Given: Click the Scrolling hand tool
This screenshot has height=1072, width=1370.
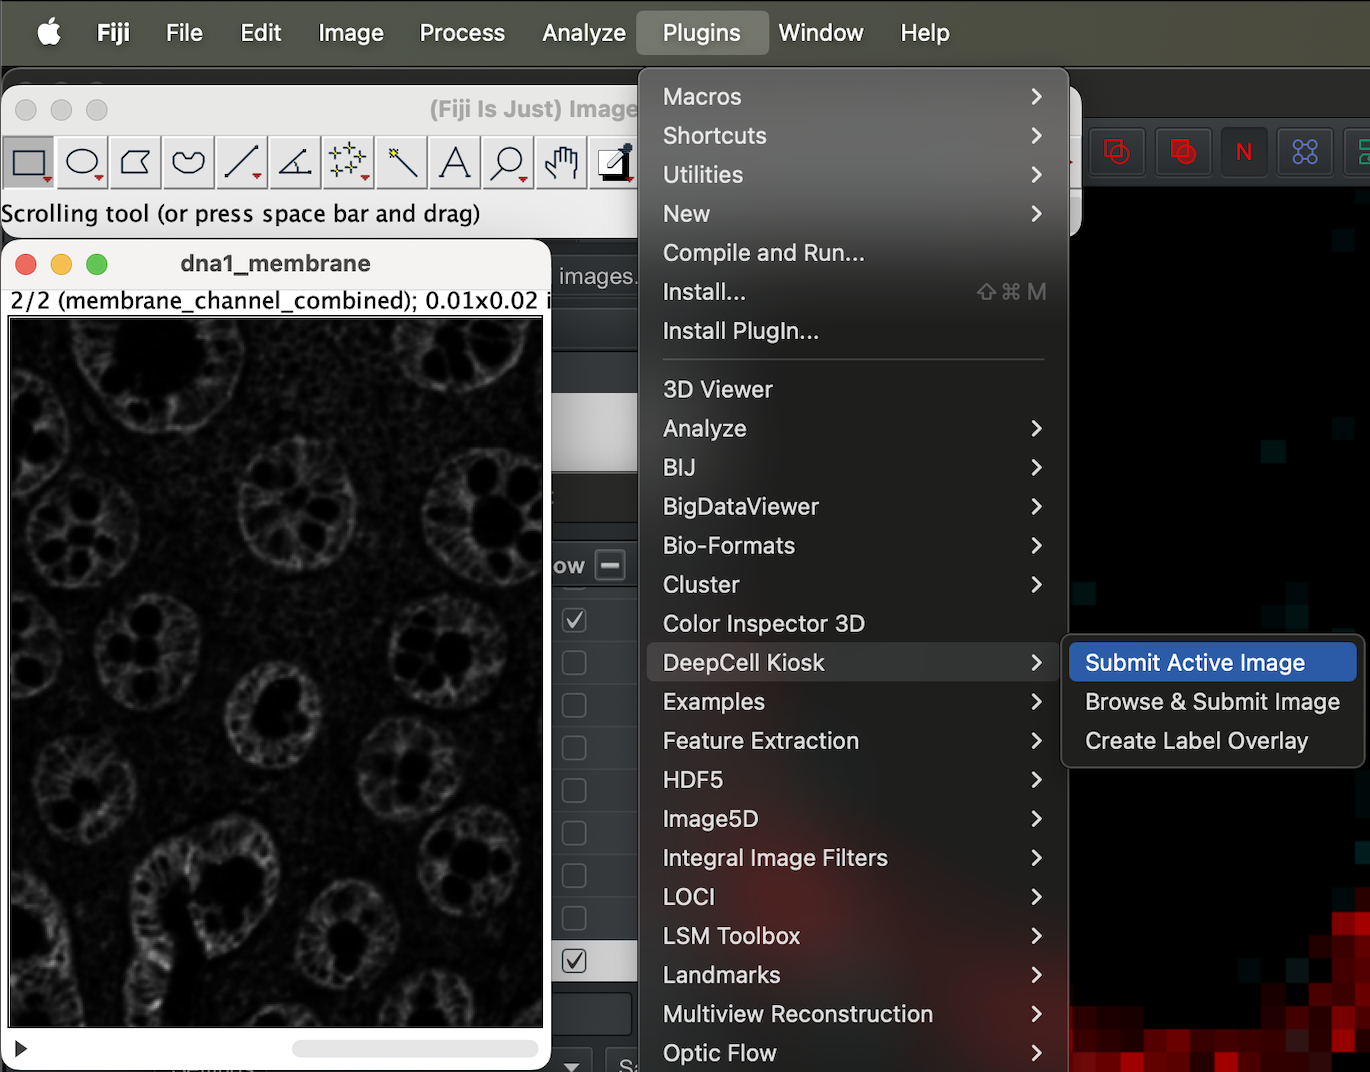Looking at the screenshot, I should tap(561, 162).
